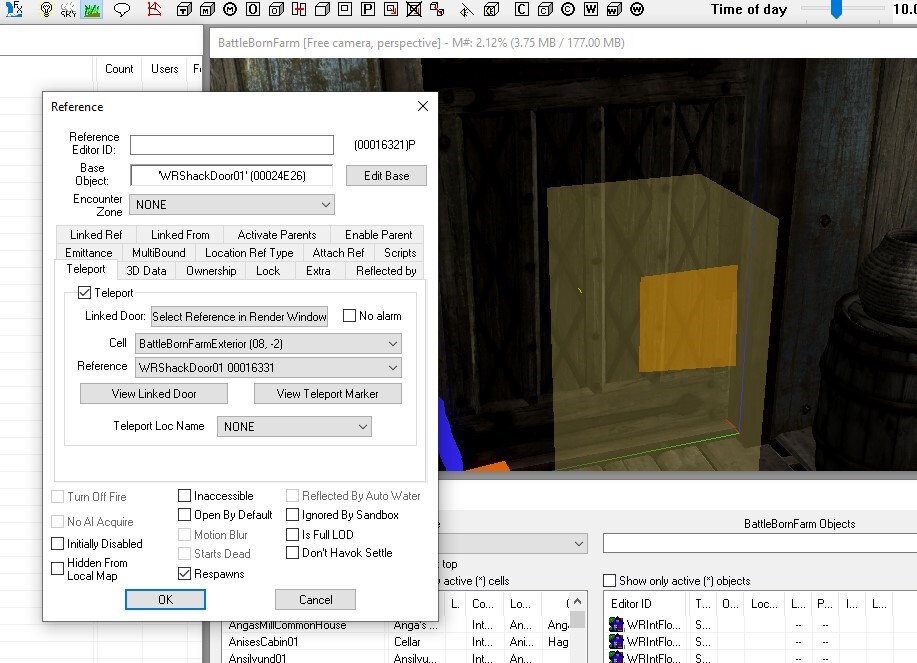Enable the No alarm checkbox

349,316
